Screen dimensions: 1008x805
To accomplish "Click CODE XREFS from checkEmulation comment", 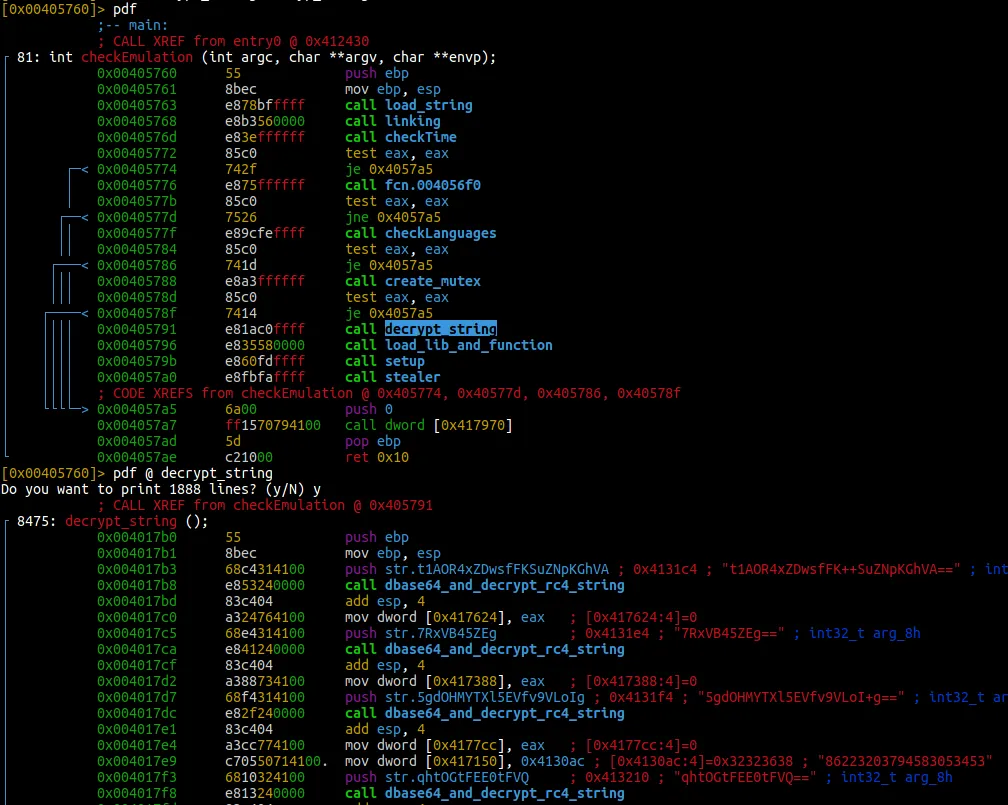I will (x=389, y=393).
